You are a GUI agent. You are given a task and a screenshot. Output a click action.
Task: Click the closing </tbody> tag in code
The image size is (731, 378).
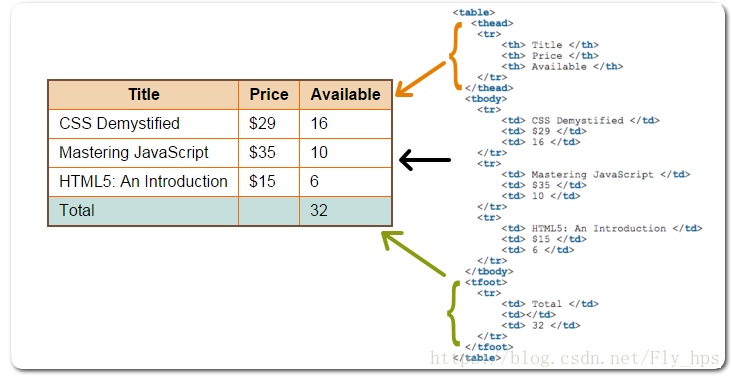[489, 271]
